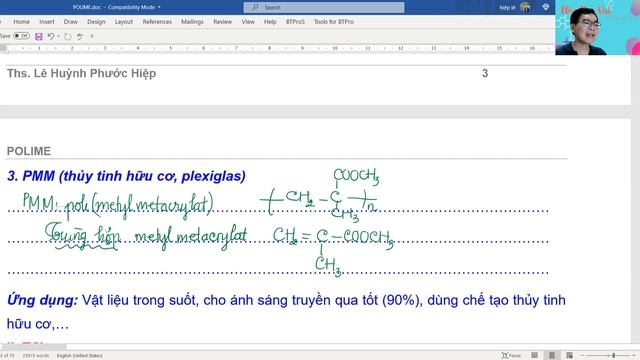The image size is (640, 360).
Task: Switch to the Draw tab
Action: click(71, 22)
